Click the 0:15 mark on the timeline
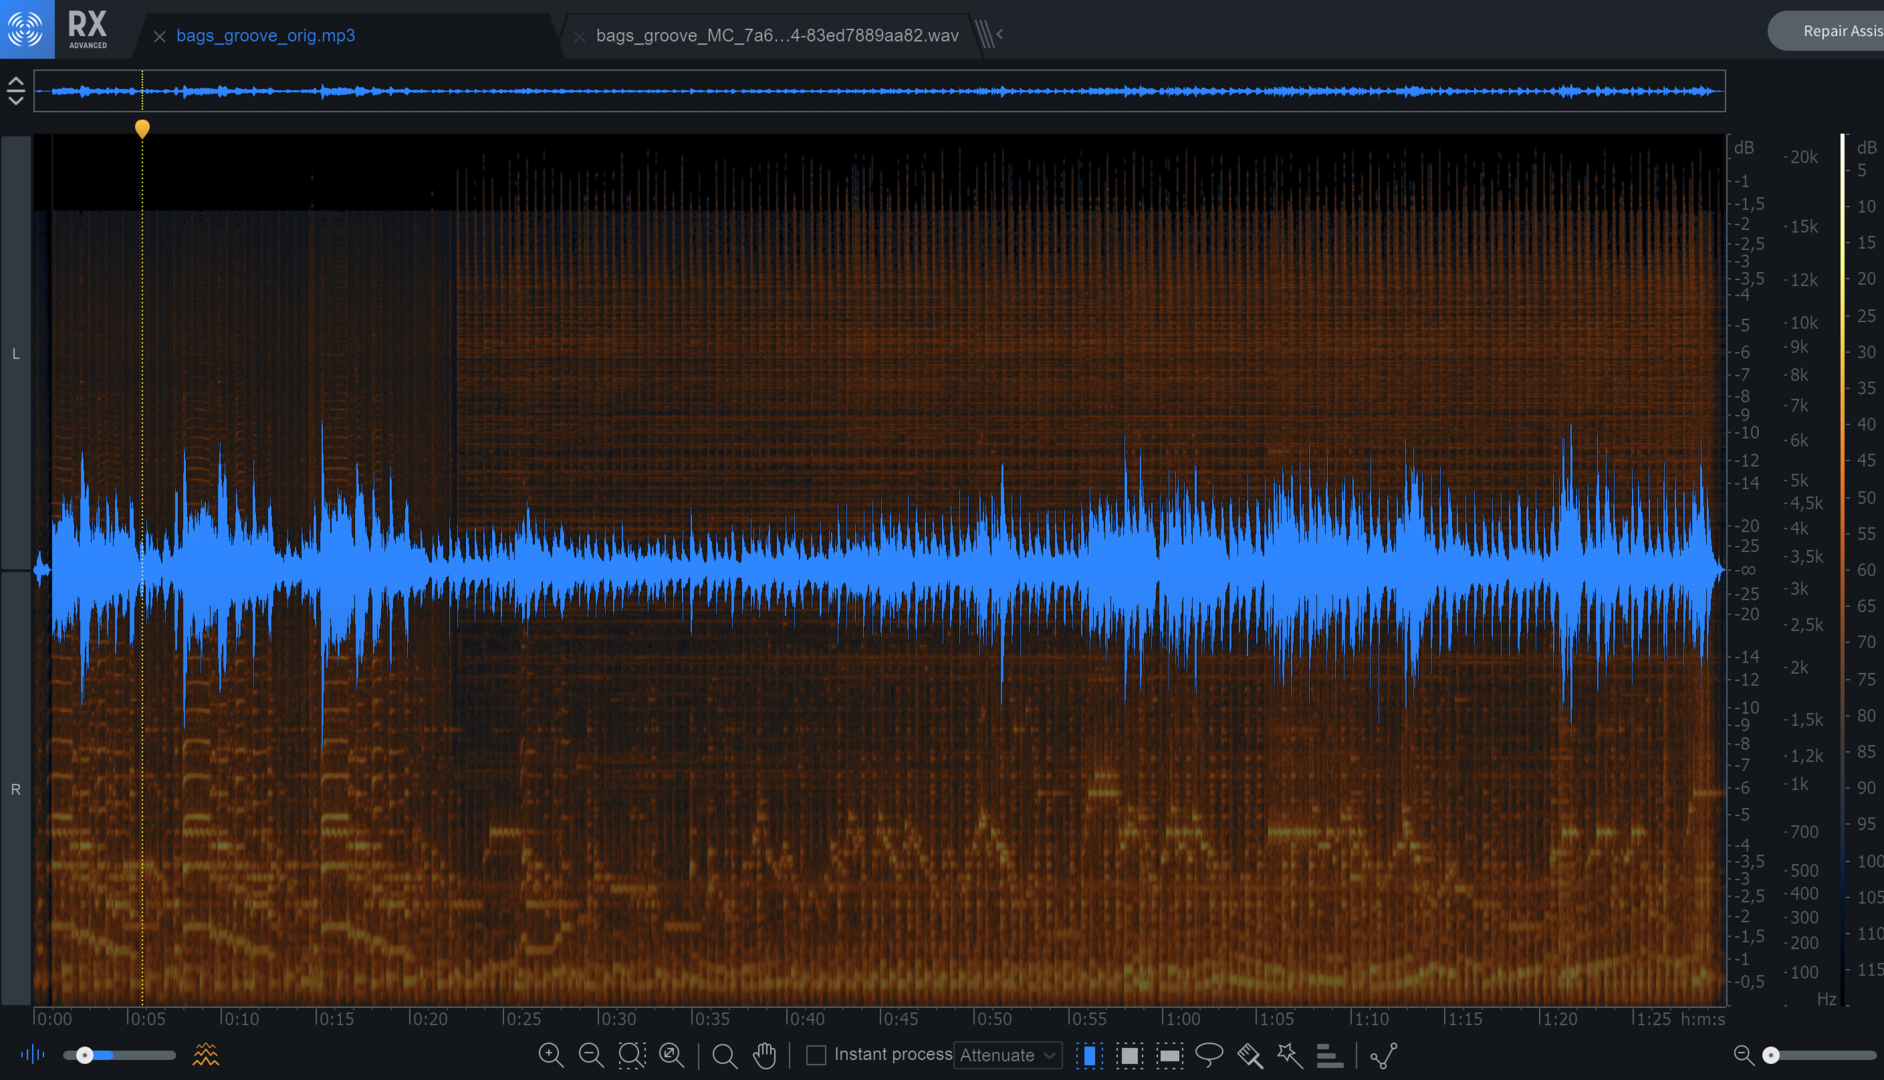The image size is (1884, 1080). point(334,1019)
